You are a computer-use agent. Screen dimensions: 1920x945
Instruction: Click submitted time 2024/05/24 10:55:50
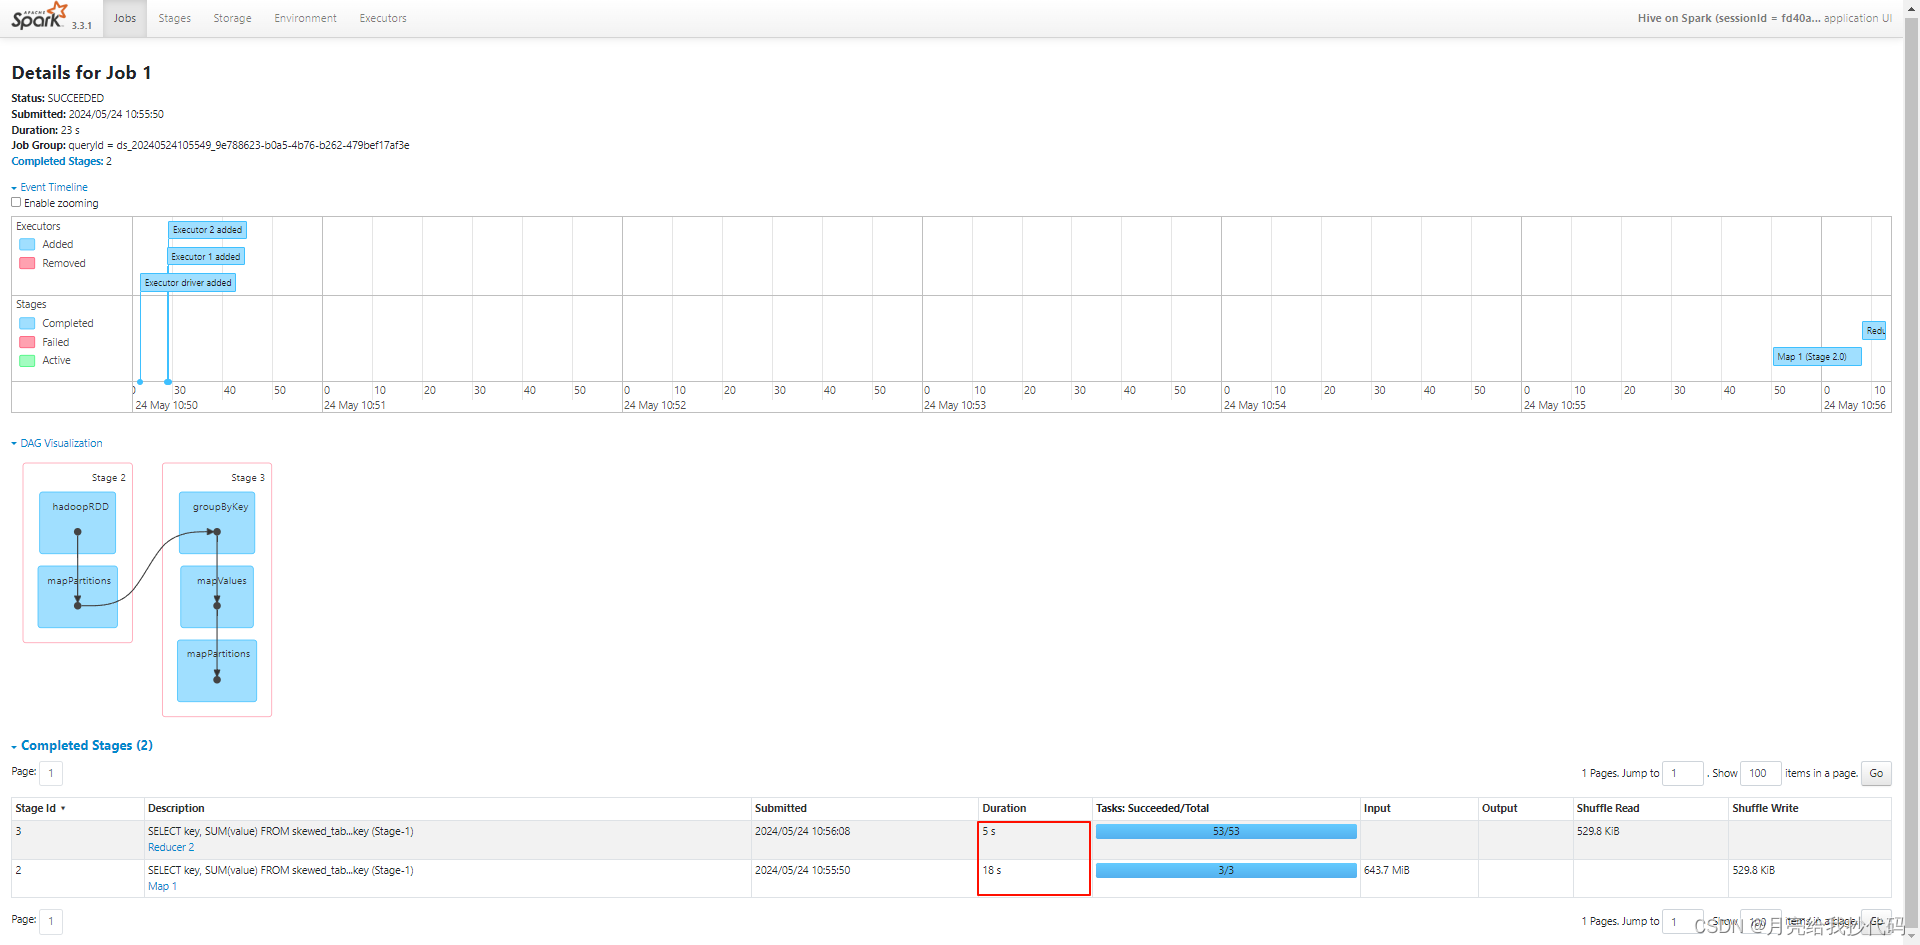point(802,870)
